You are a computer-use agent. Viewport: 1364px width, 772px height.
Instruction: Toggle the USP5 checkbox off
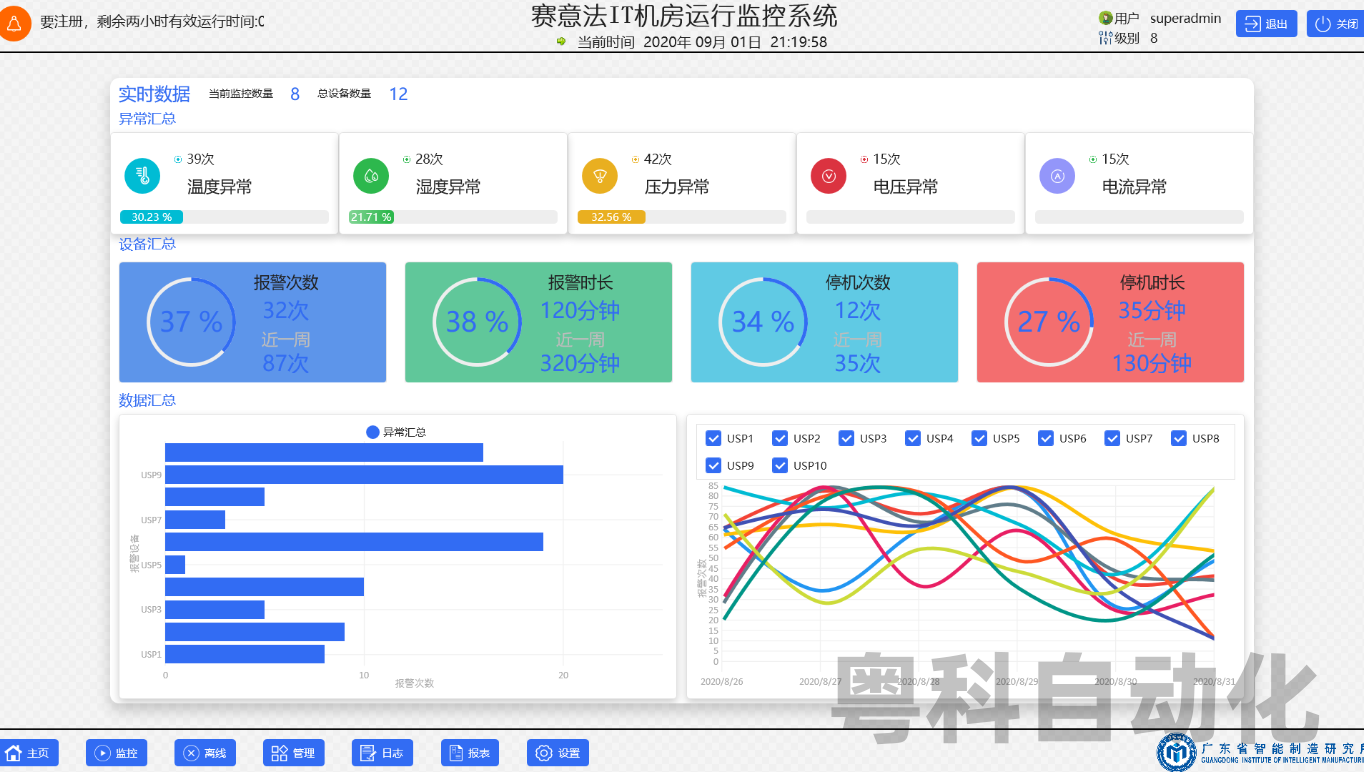[x=980, y=438]
